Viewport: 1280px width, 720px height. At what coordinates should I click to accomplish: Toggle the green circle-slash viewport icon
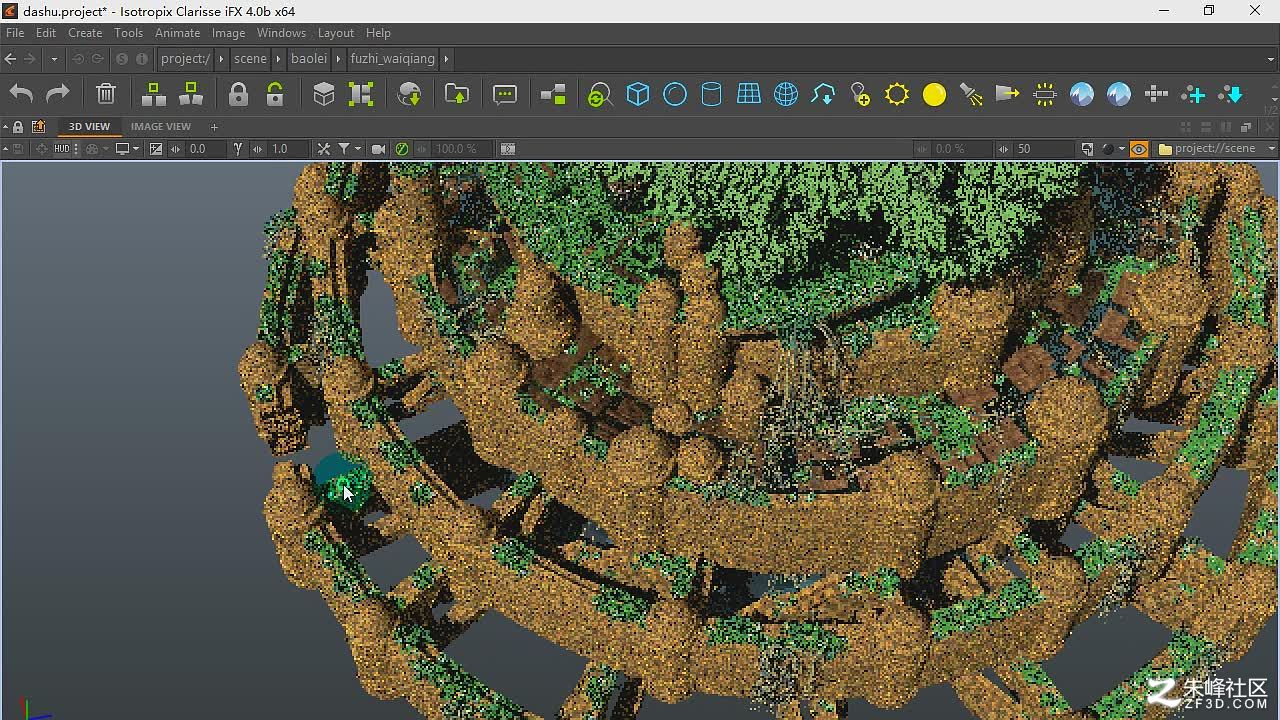point(402,149)
